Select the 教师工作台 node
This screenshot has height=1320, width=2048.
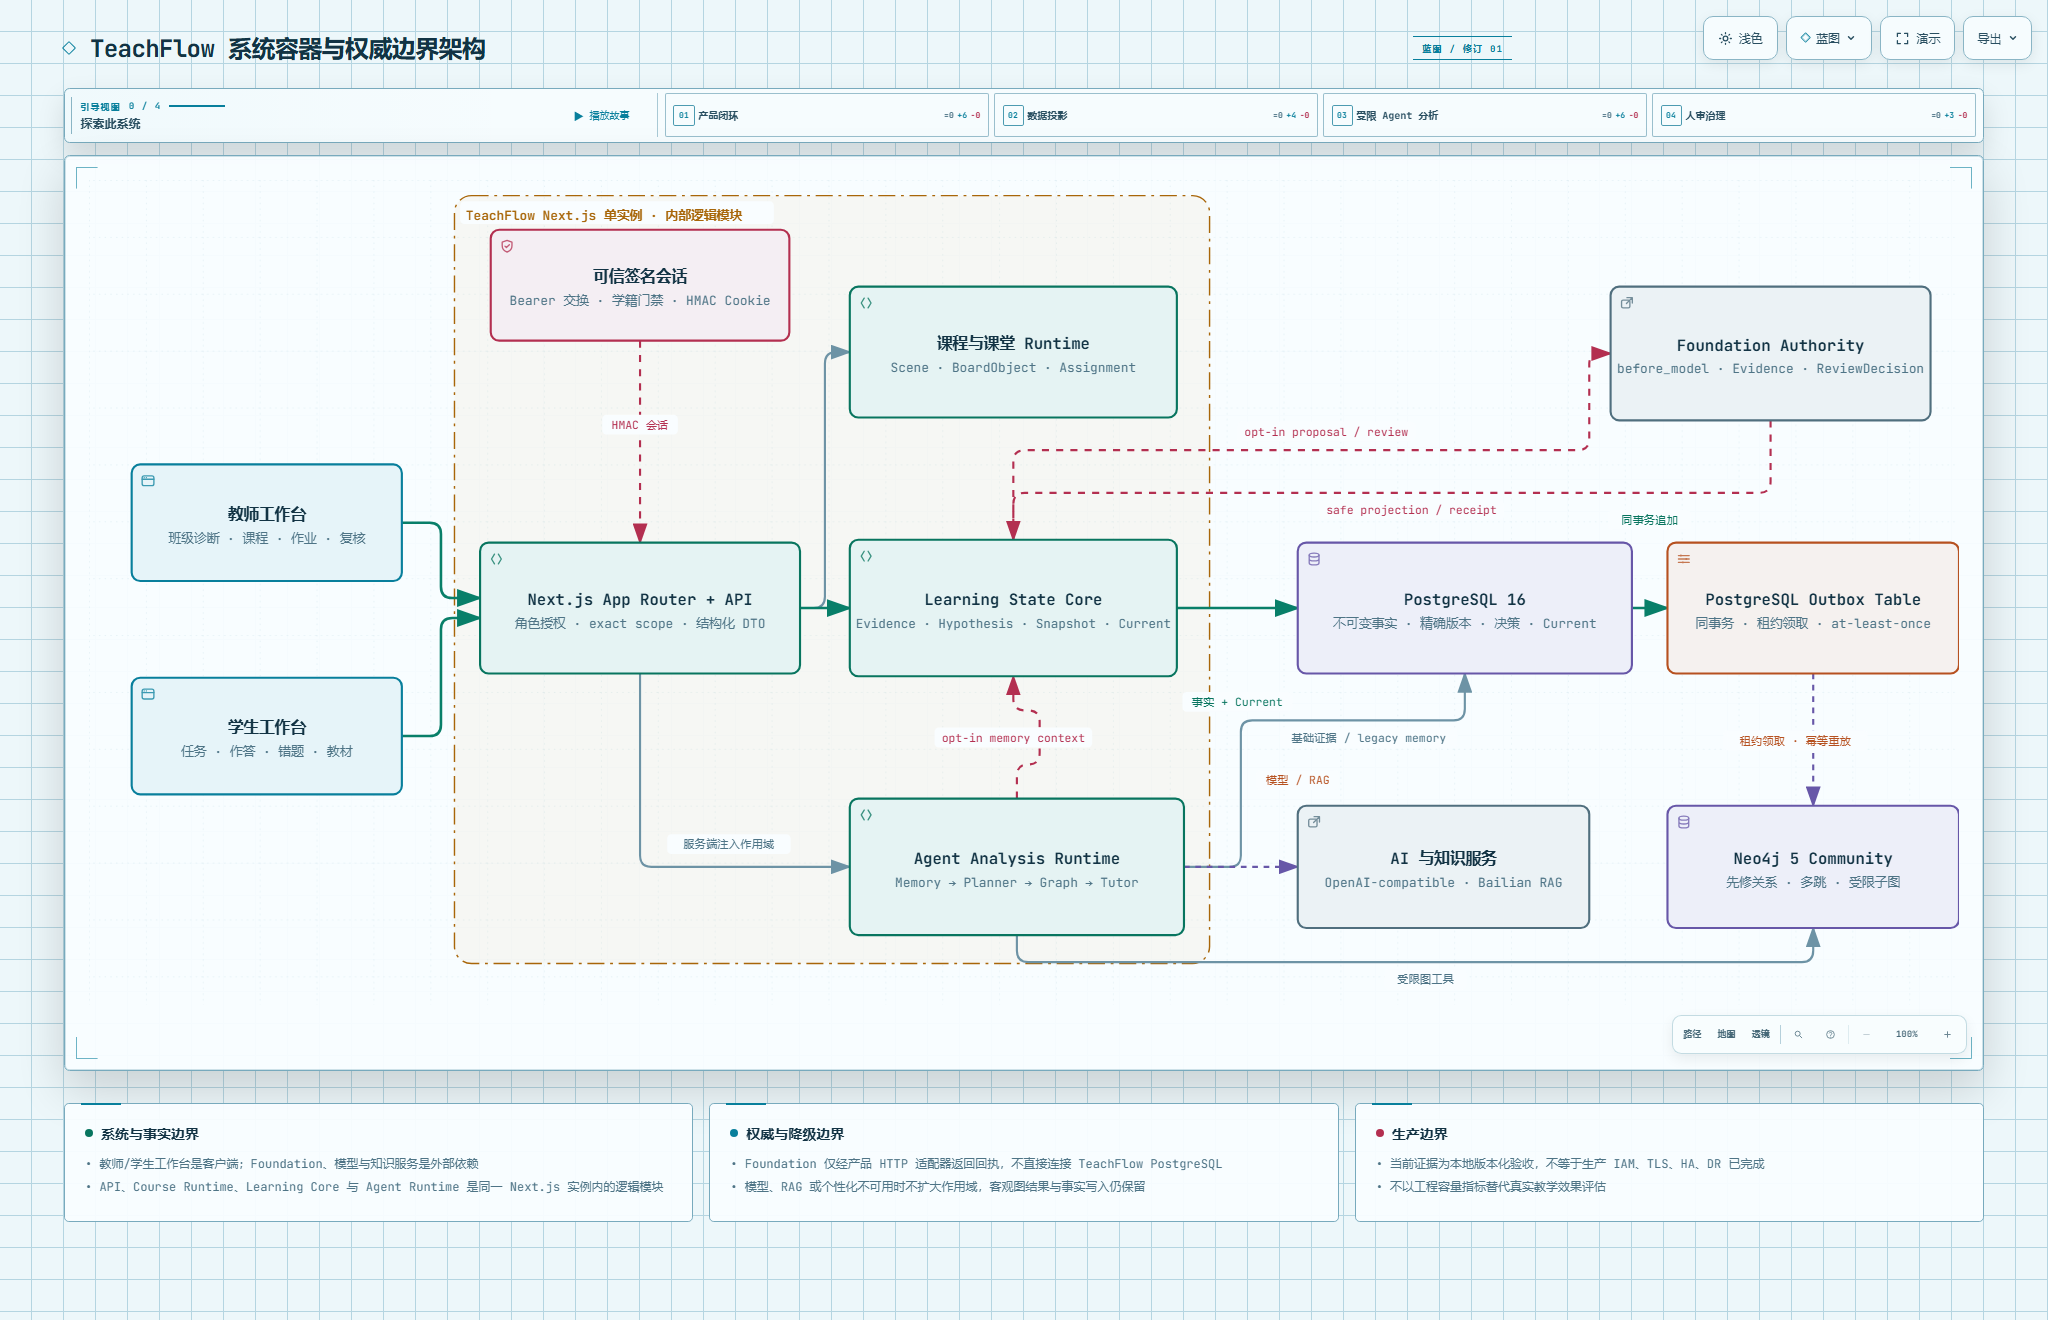tap(267, 522)
